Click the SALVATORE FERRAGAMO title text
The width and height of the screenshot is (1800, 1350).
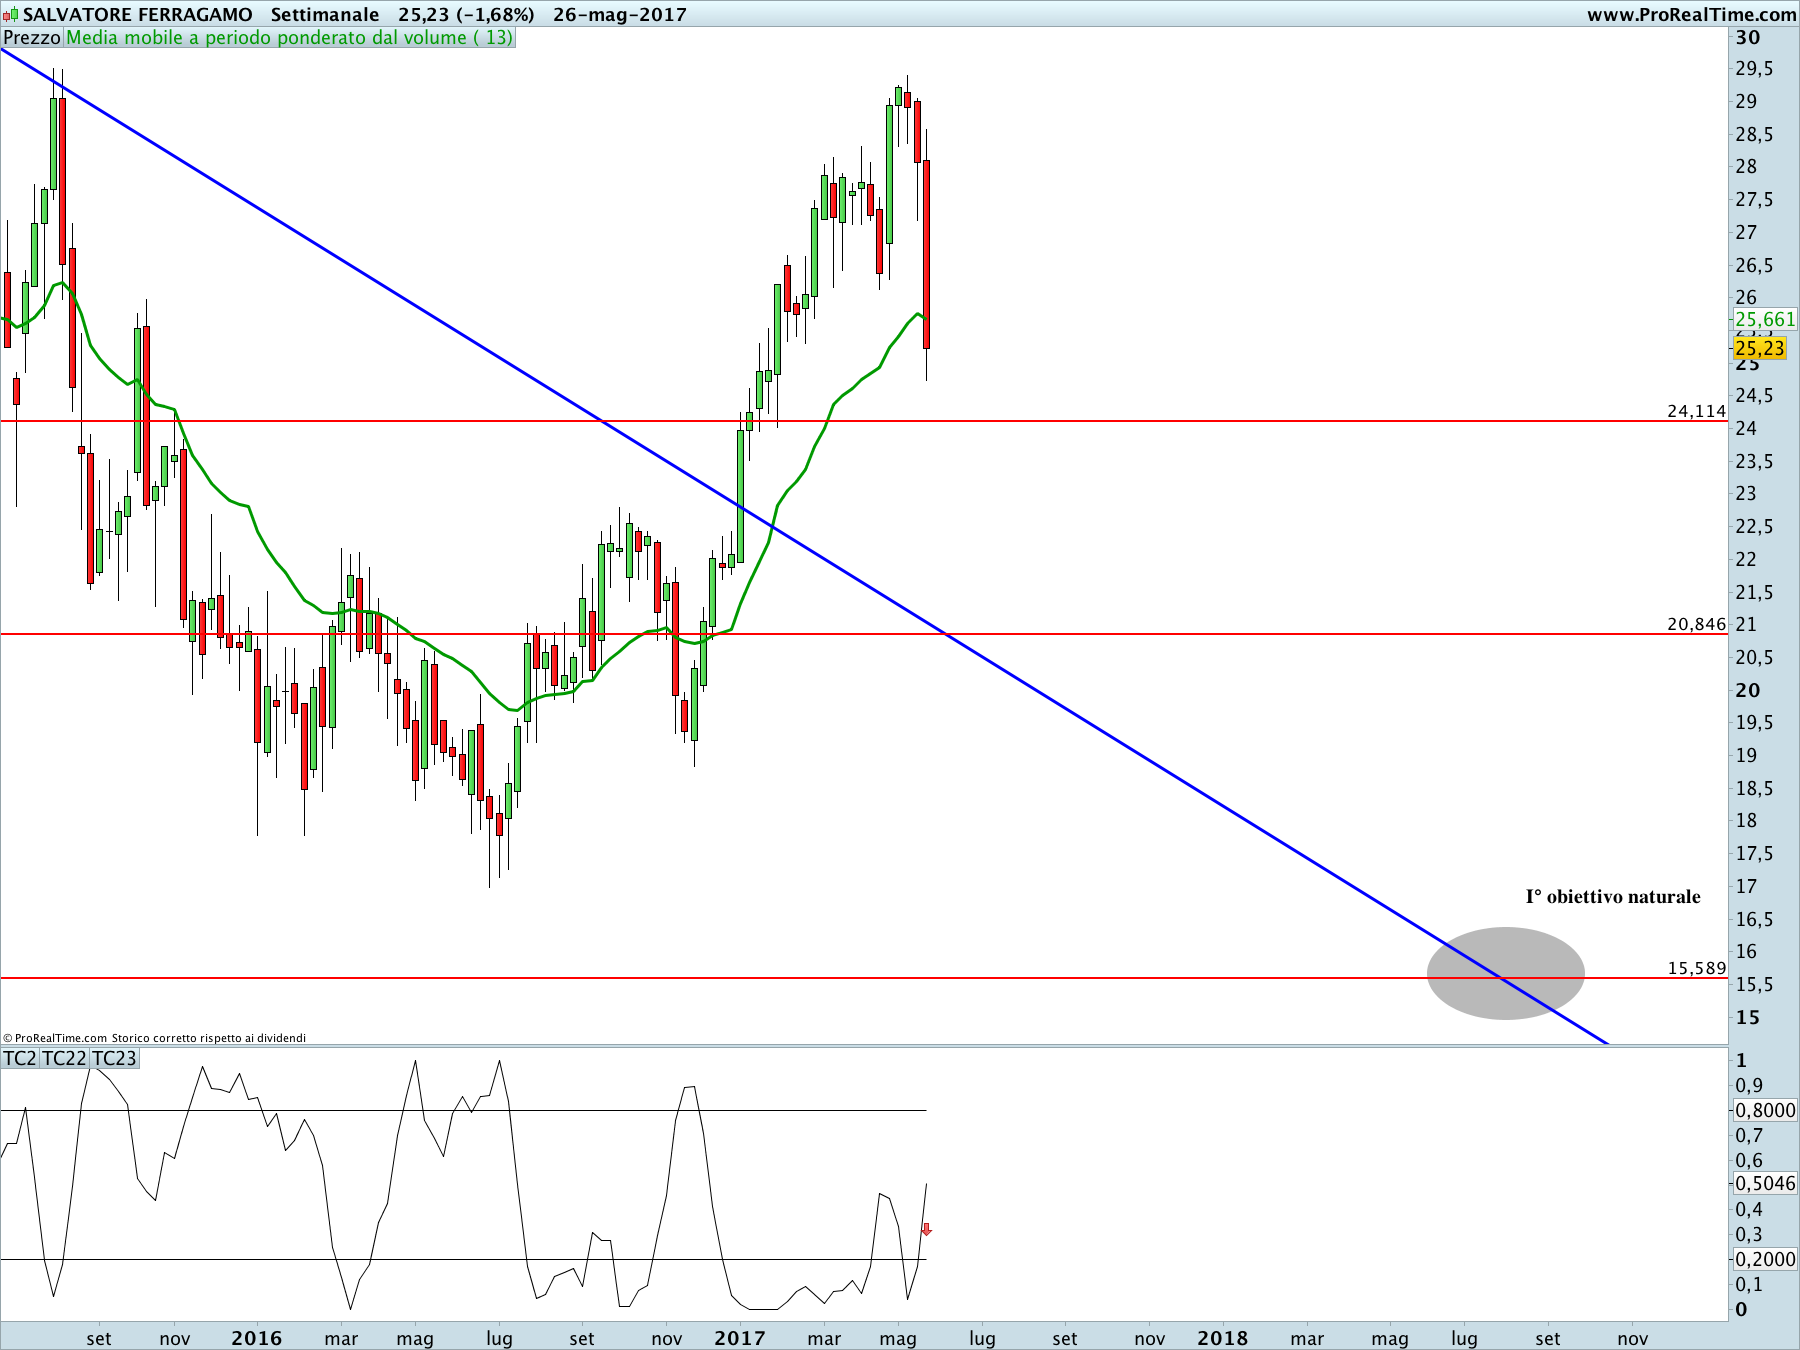138,15
